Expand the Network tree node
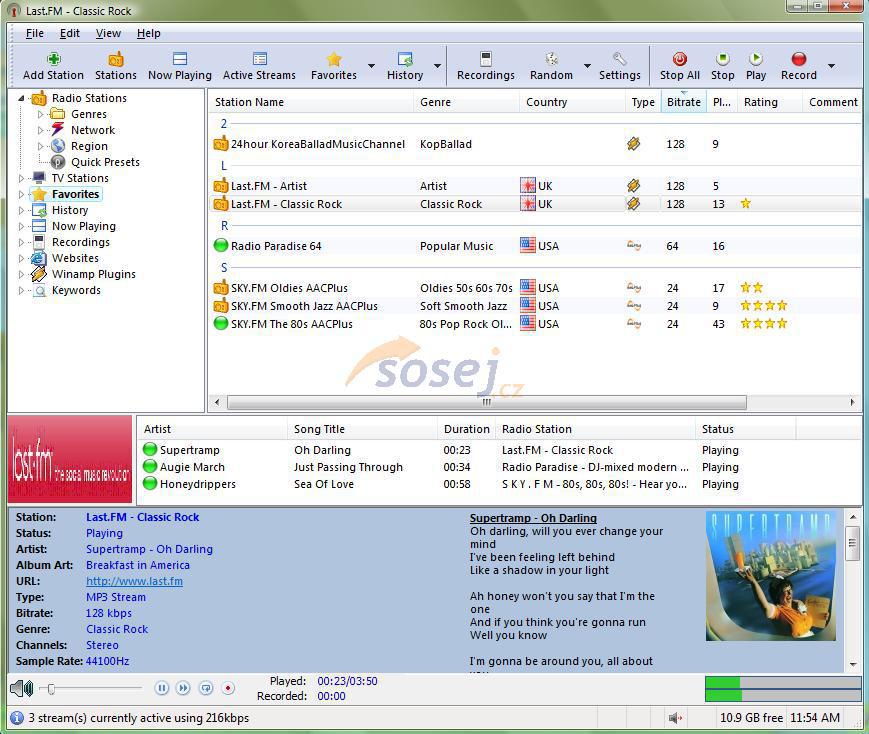The width and height of the screenshot is (869, 734). 40,130
